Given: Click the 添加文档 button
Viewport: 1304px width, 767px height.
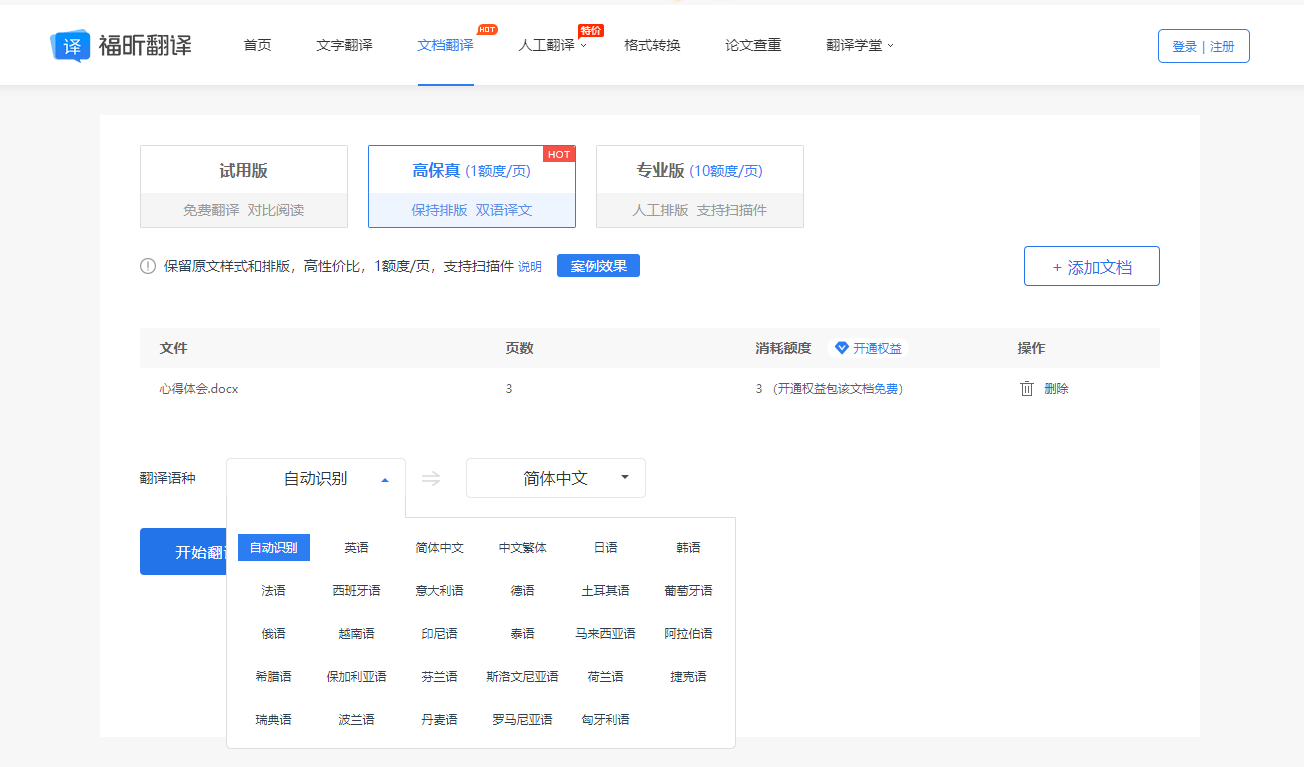Looking at the screenshot, I should click(x=1092, y=266).
